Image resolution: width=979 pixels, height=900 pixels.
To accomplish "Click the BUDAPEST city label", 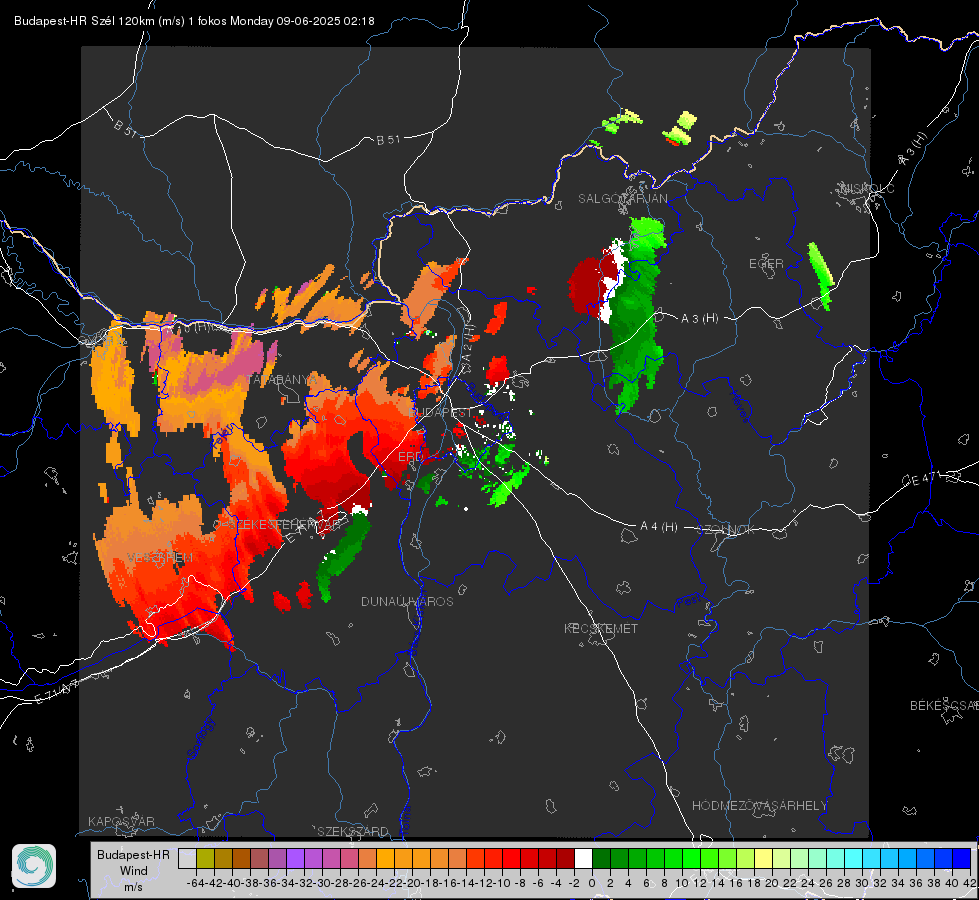I will (442, 412).
